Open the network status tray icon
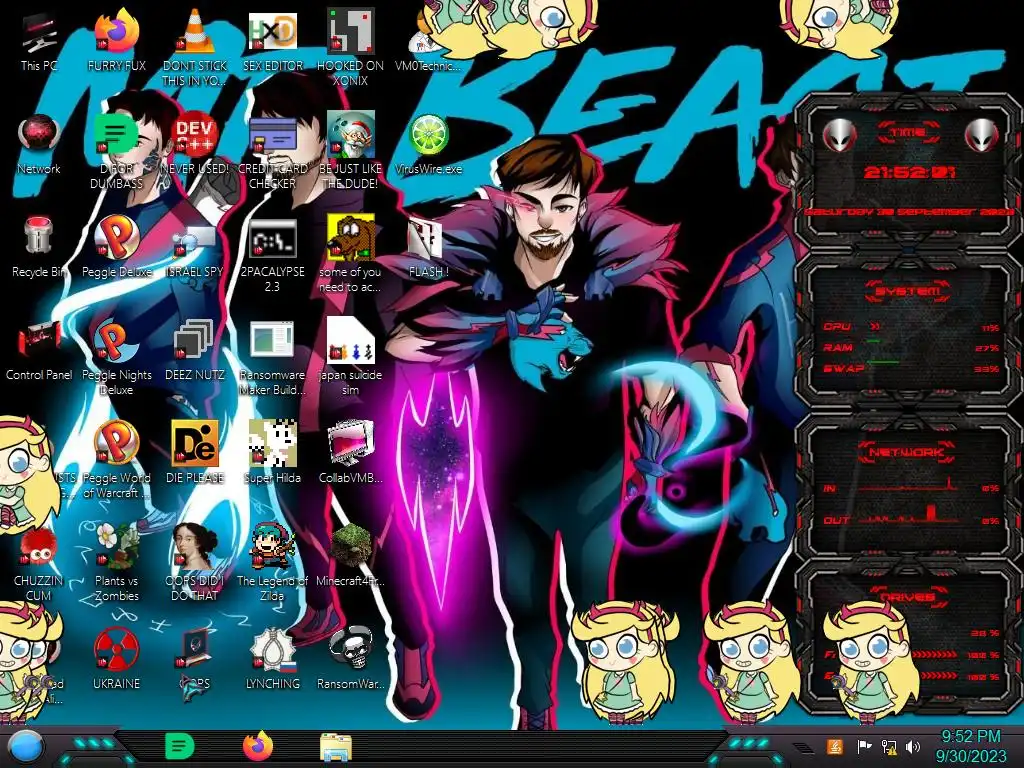 [889, 746]
